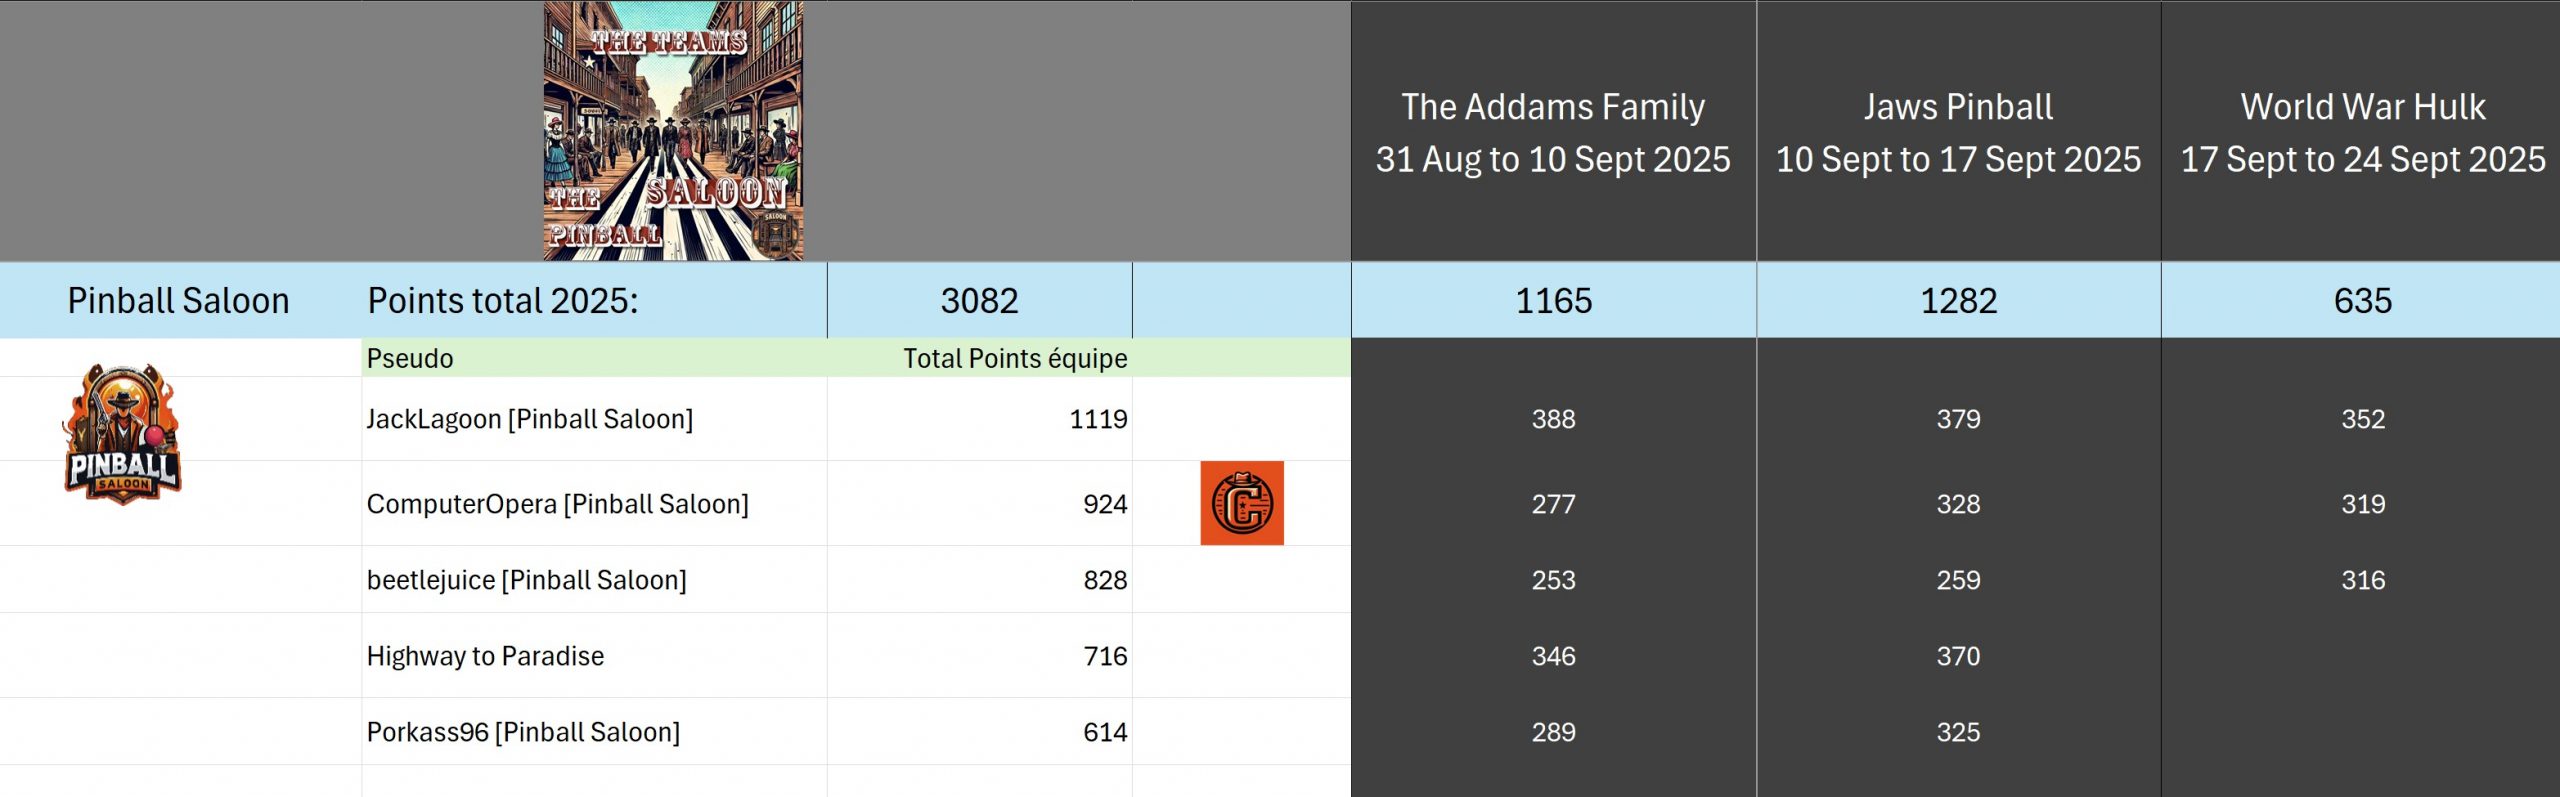This screenshot has width=2560, height=797.
Task: Select The Addams Family header cell
Action: (x=1552, y=132)
